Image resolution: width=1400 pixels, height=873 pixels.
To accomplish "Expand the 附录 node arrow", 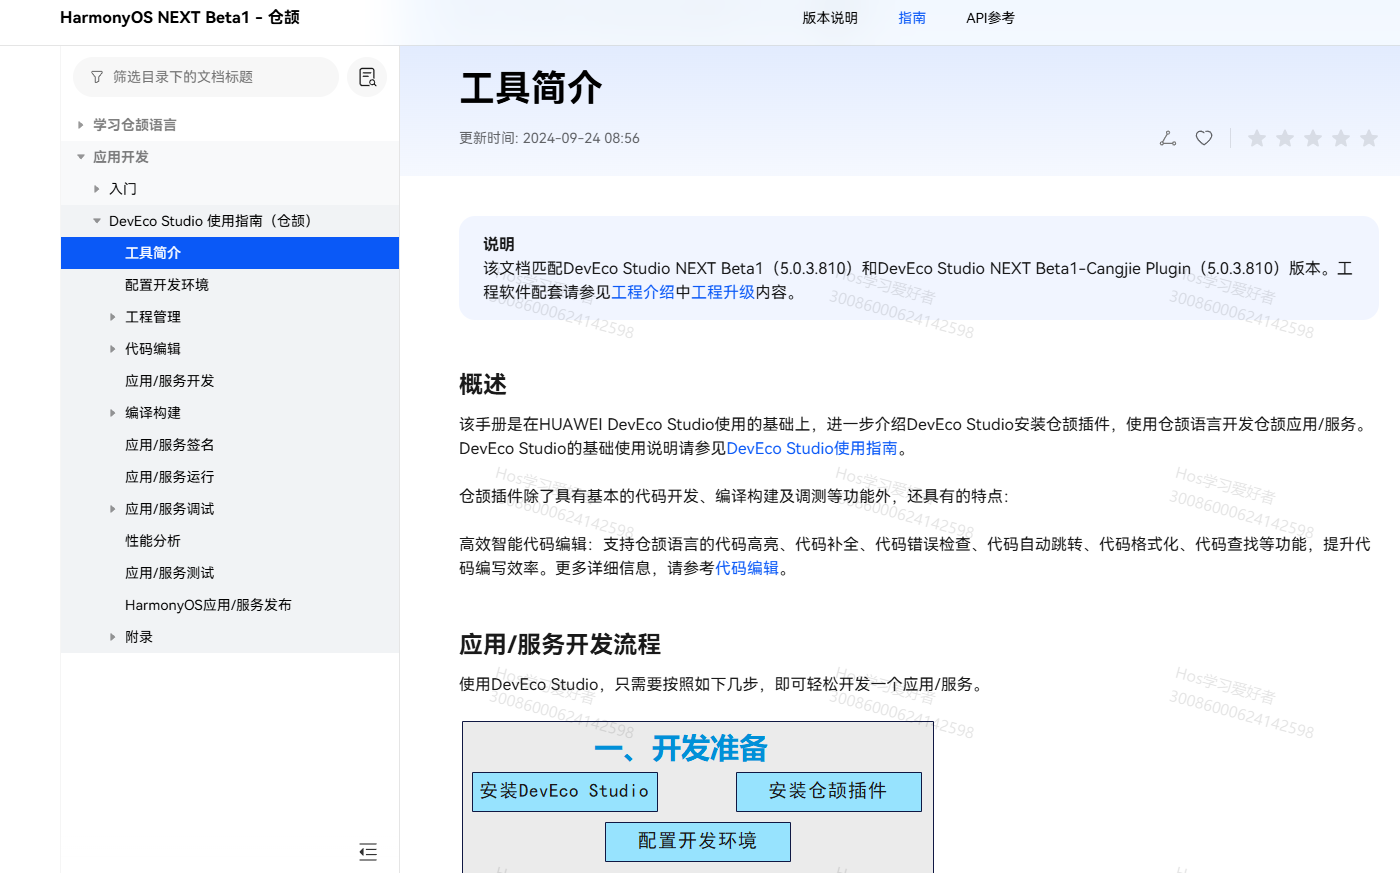I will click(x=113, y=637).
